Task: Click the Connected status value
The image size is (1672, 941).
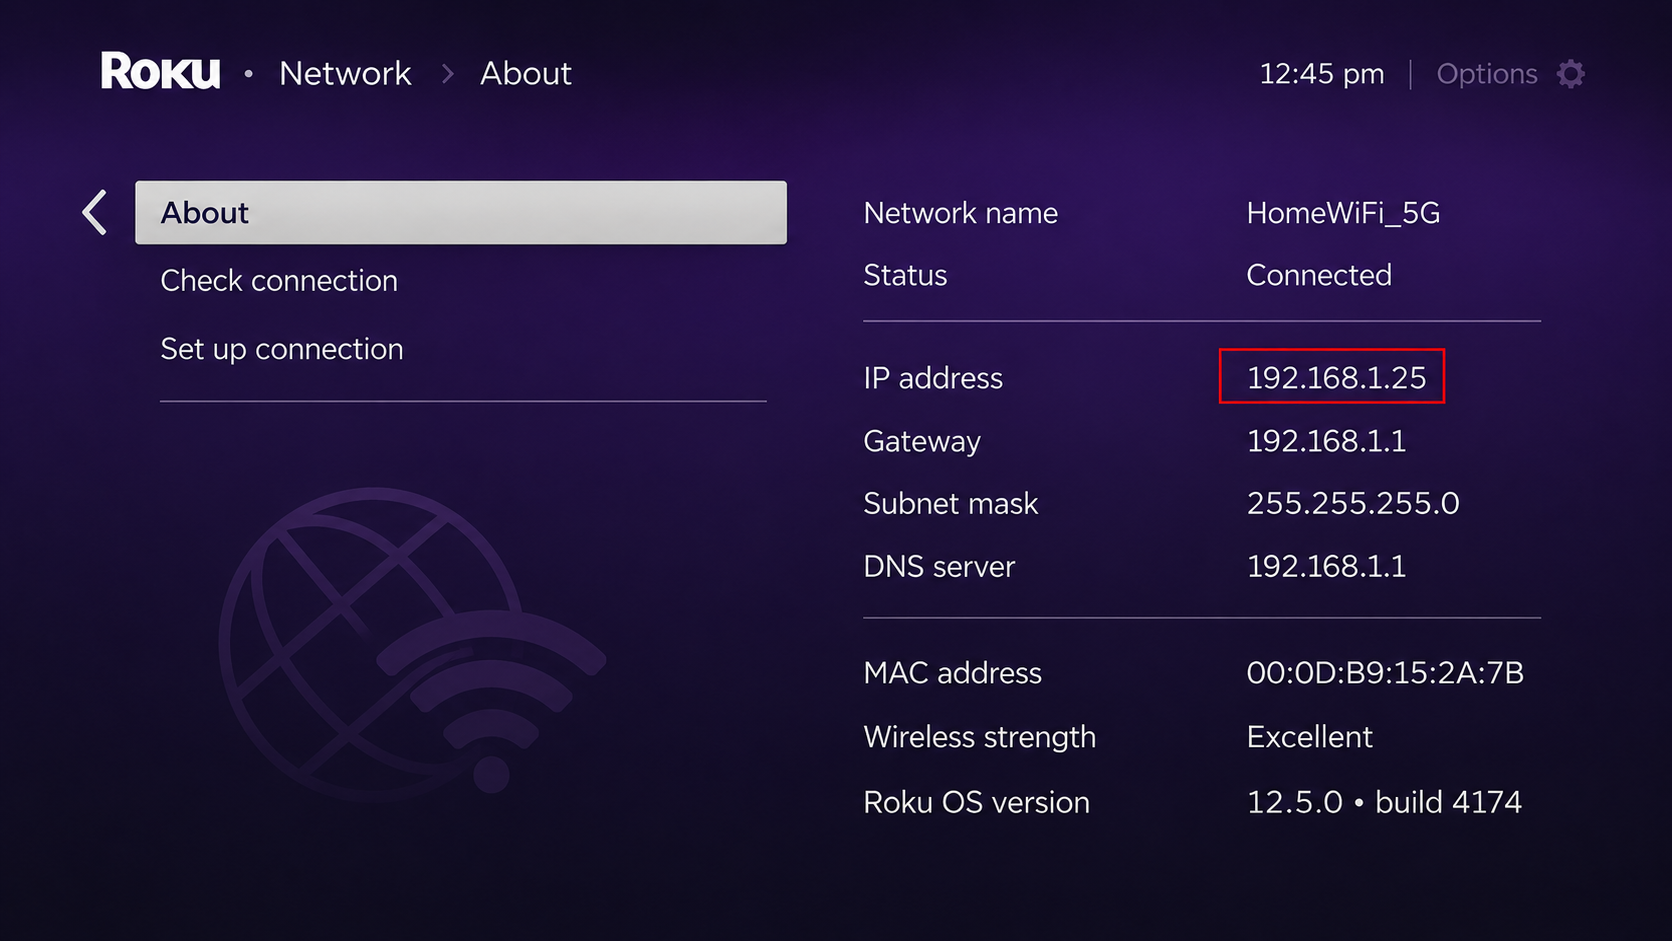Action: click(1319, 275)
